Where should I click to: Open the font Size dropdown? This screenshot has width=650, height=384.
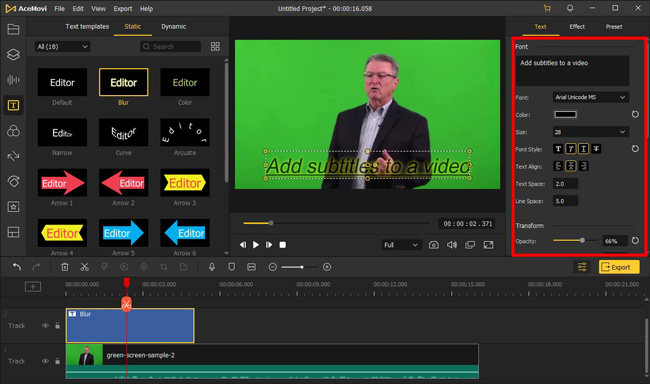(591, 132)
